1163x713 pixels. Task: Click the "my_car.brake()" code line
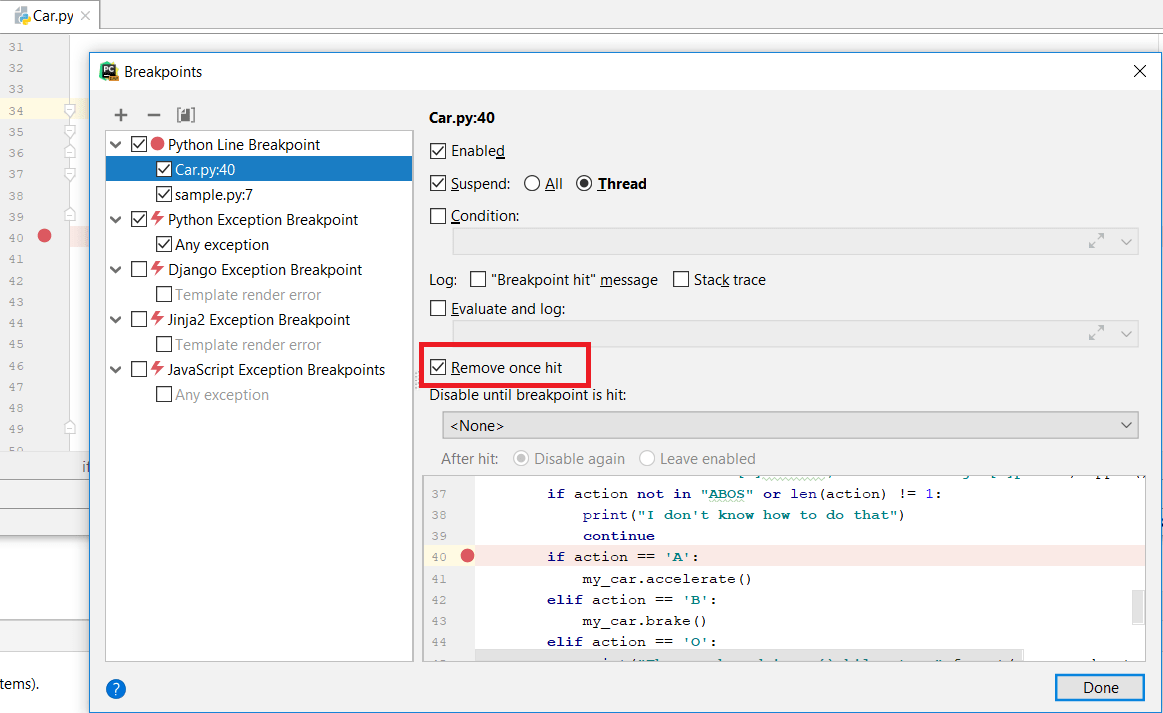[645, 620]
